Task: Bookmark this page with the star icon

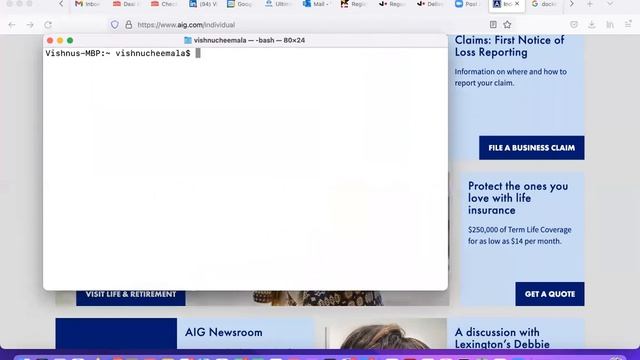Action: pyautogui.click(x=507, y=24)
